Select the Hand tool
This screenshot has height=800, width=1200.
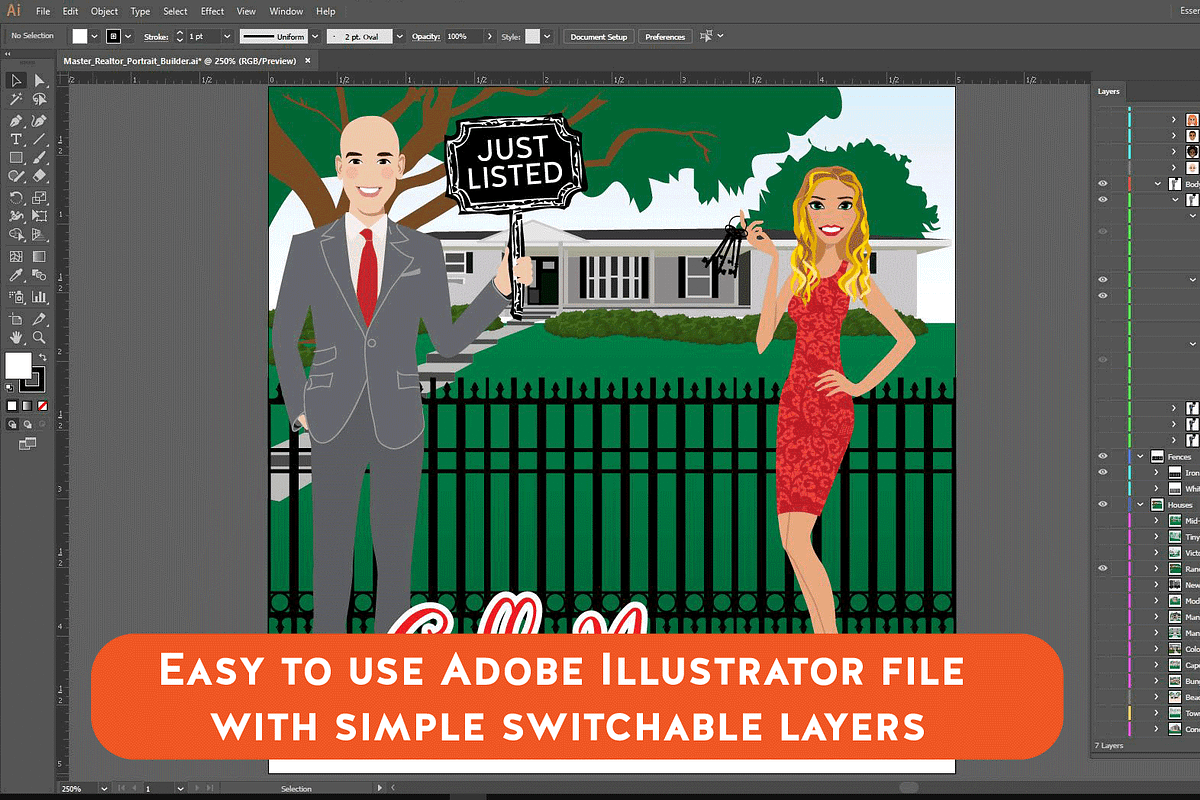tap(17, 338)
